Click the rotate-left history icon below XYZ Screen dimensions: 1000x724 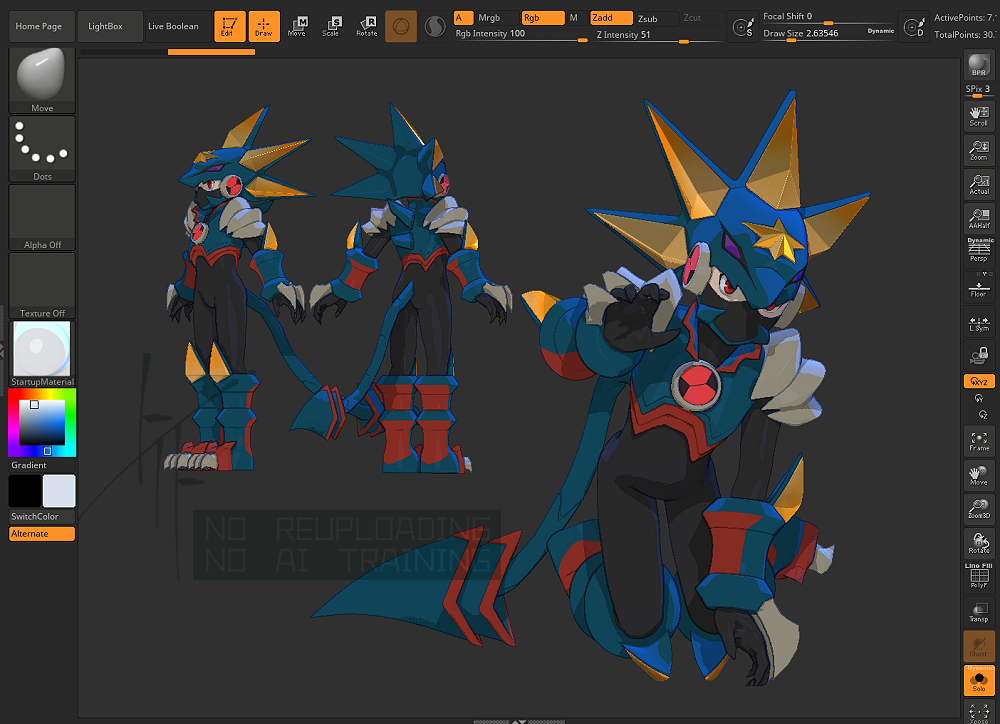979,399
